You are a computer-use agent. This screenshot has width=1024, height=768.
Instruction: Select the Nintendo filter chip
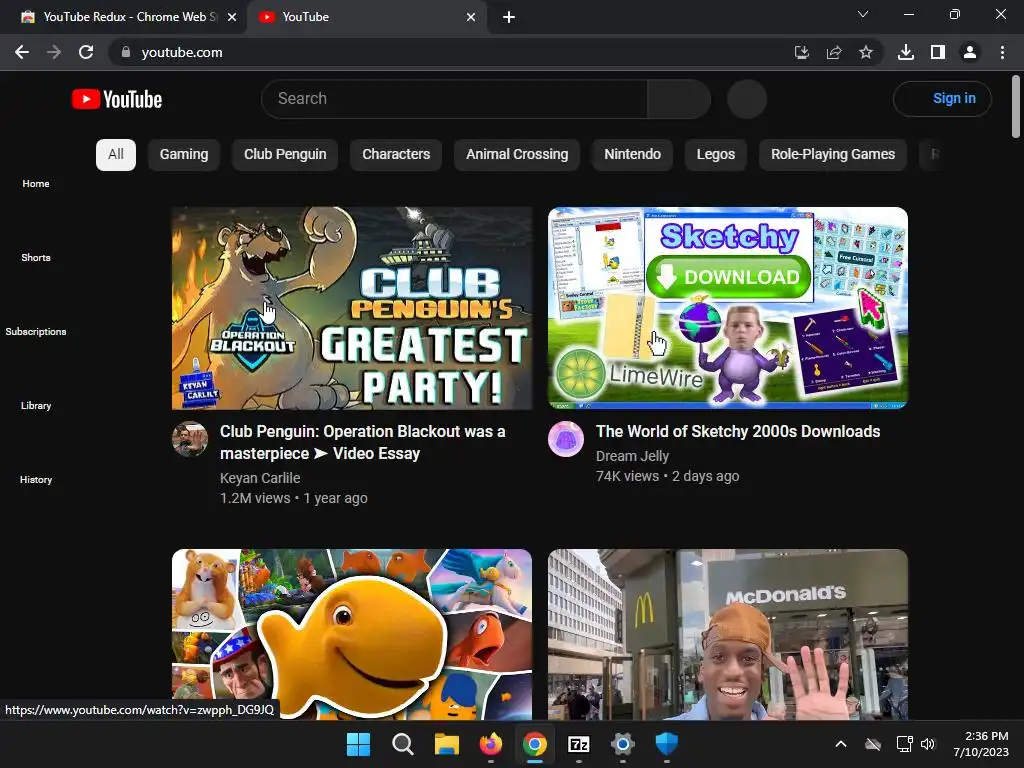(632, 155)
